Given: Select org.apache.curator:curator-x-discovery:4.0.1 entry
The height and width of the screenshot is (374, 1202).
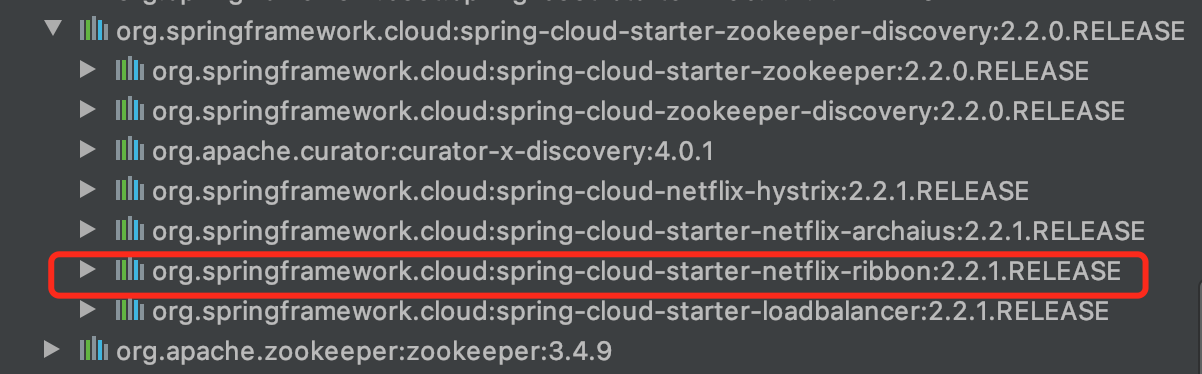Looking at the screenshot, I should [x=434, y=151].
